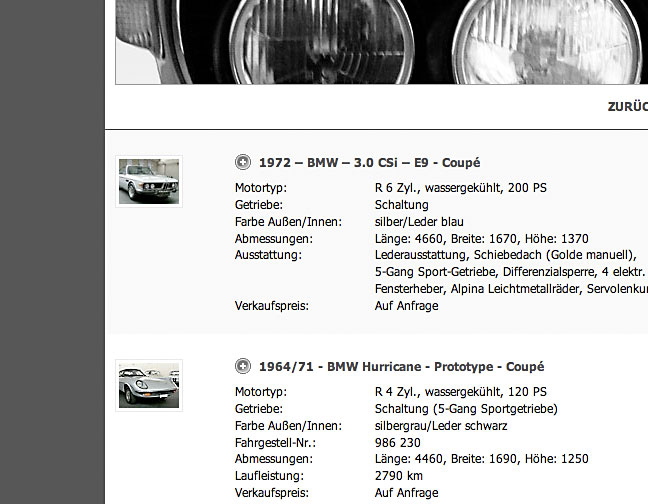Select the mileage "2790 km"
Viewport: 648px width, 504px height.
click(399, 476)
